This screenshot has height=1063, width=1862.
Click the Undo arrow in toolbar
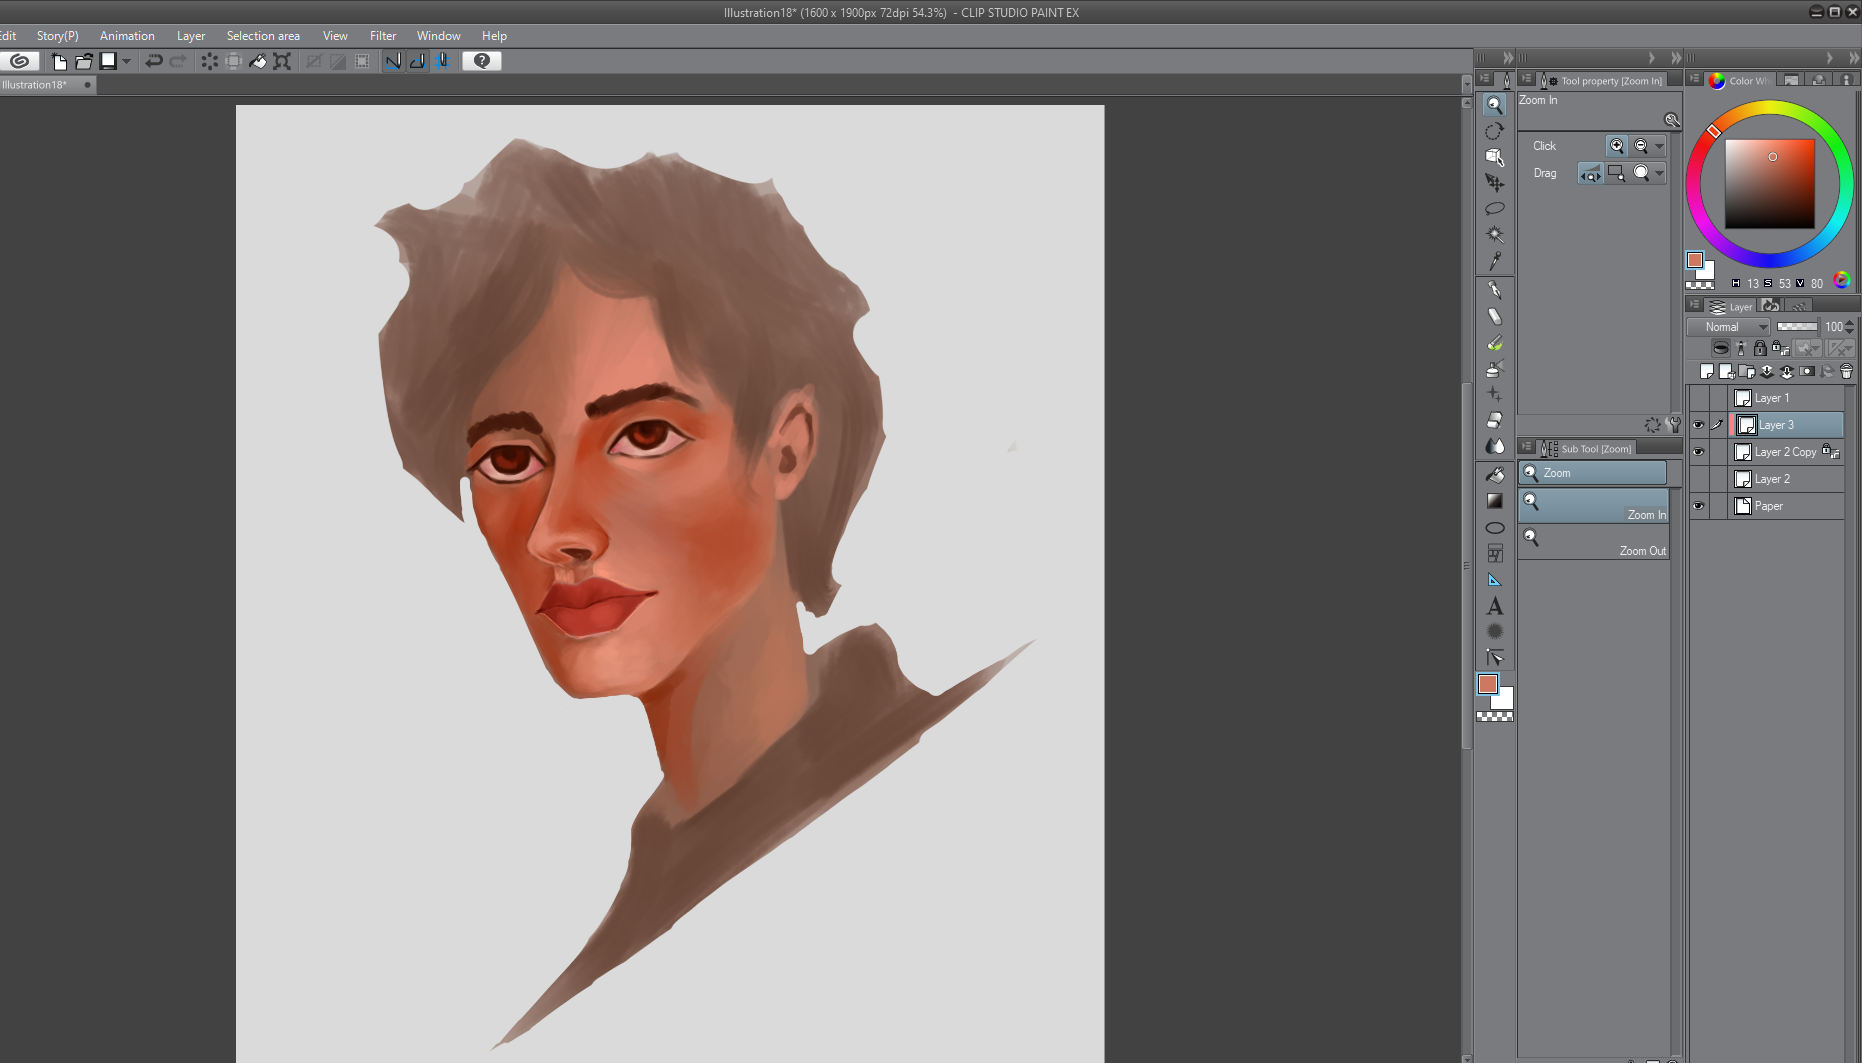(x=153, y=61)
